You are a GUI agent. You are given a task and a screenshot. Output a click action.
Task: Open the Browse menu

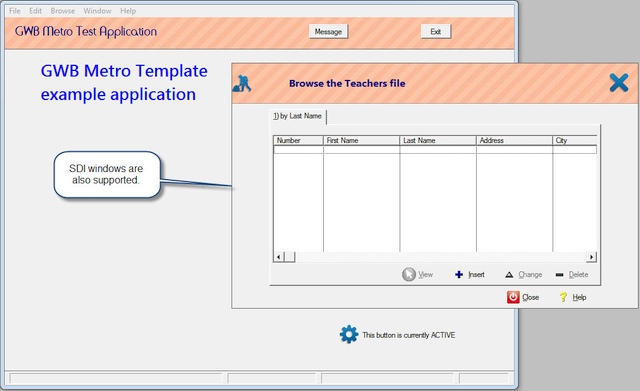[x=62, y=11]
